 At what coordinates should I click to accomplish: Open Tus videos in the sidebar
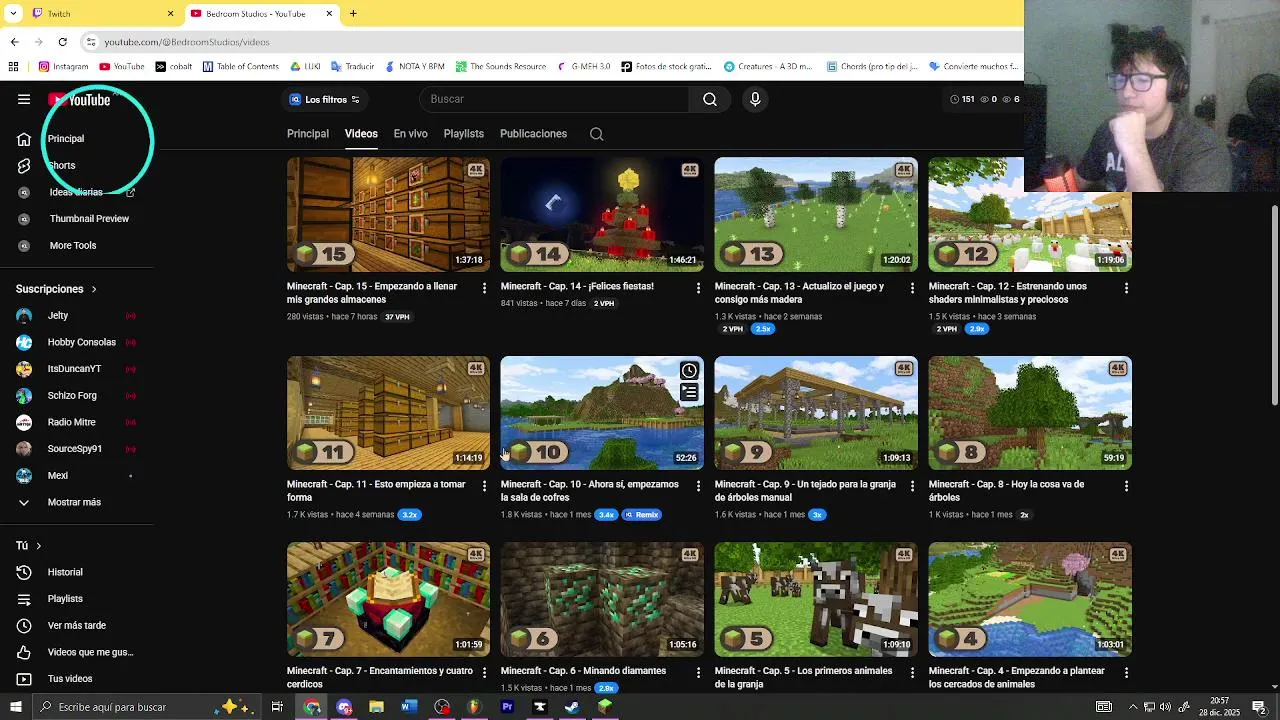[x=70, y=679]
